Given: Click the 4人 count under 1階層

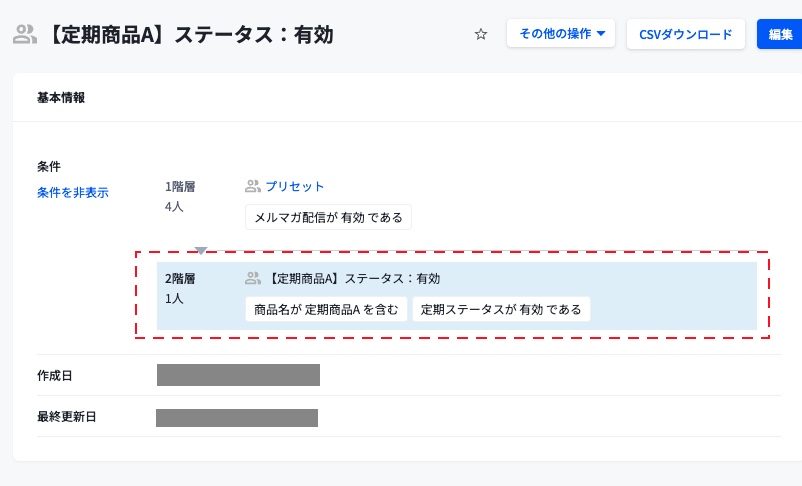Looking at the screenshot, I should [174, 207].
